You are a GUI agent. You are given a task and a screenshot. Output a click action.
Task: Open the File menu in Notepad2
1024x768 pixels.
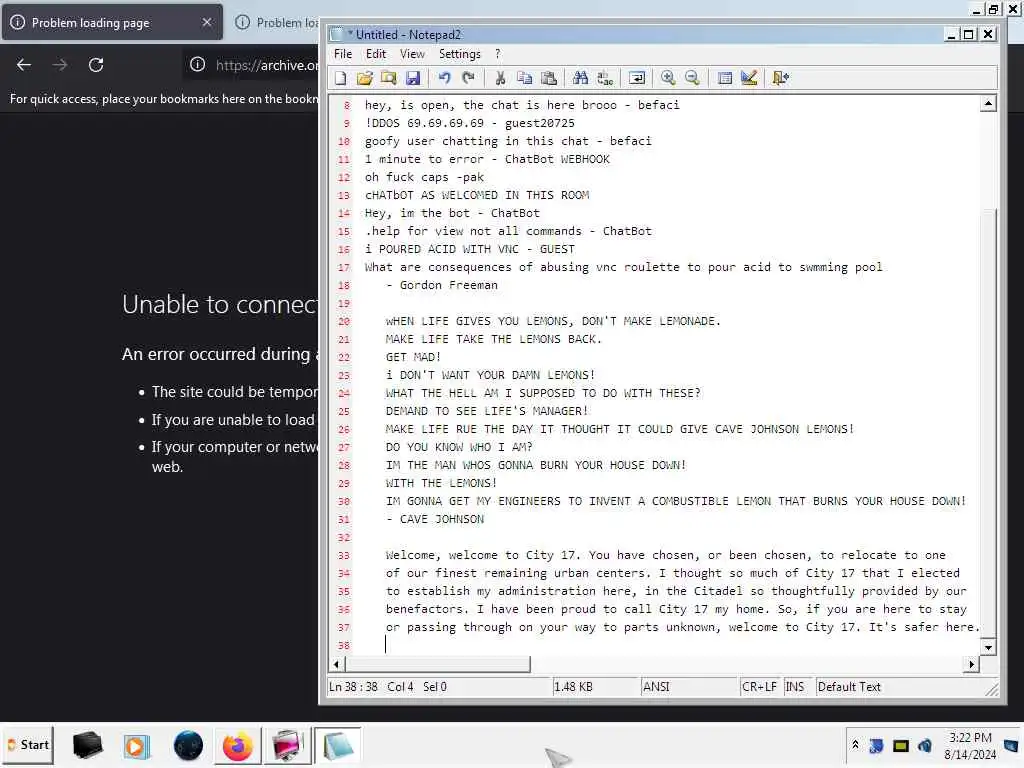(x=343, y=54)
